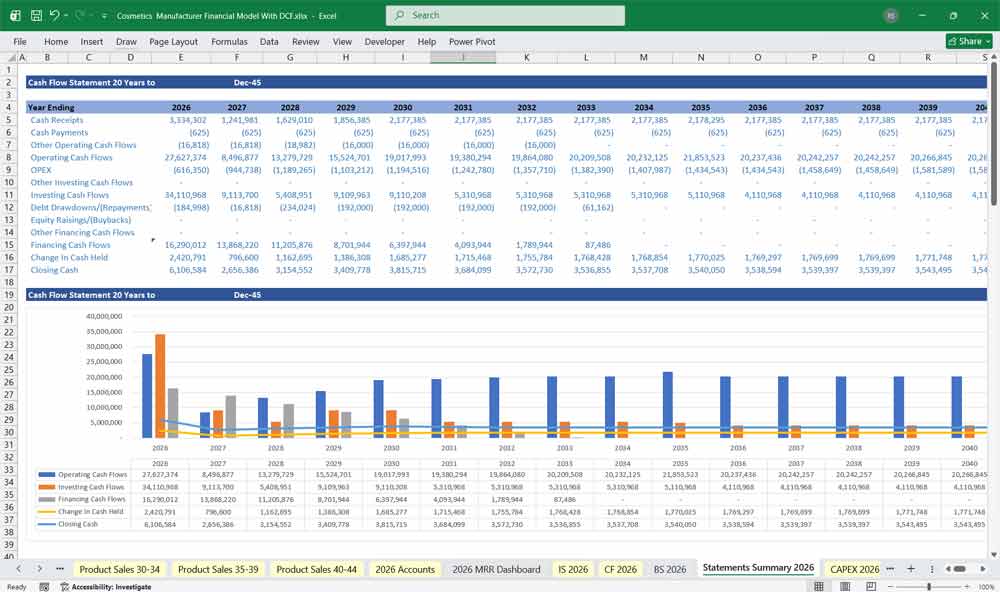
Task: Save the workbook using the Save icon
Action: (x=37, y=15)
